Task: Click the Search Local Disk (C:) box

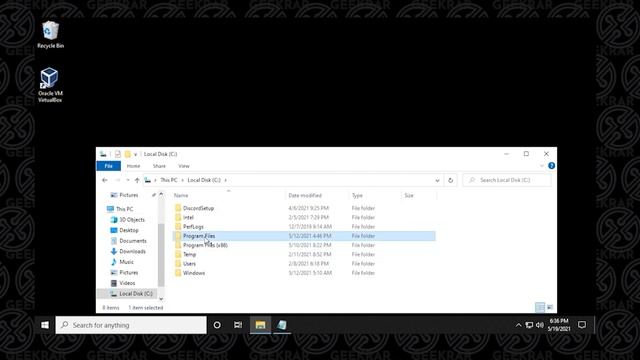Action: (x=507, y=180)
